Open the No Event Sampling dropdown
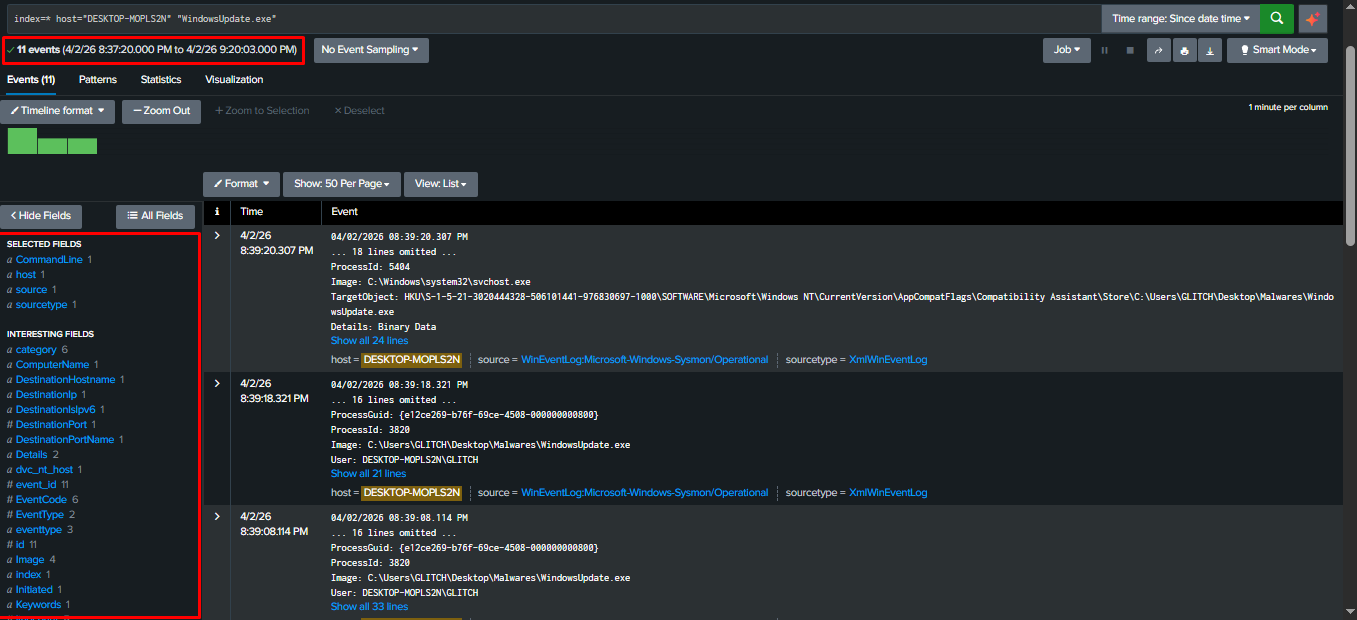This screenshot has height=620, width=1357. (x=370, y=49)
